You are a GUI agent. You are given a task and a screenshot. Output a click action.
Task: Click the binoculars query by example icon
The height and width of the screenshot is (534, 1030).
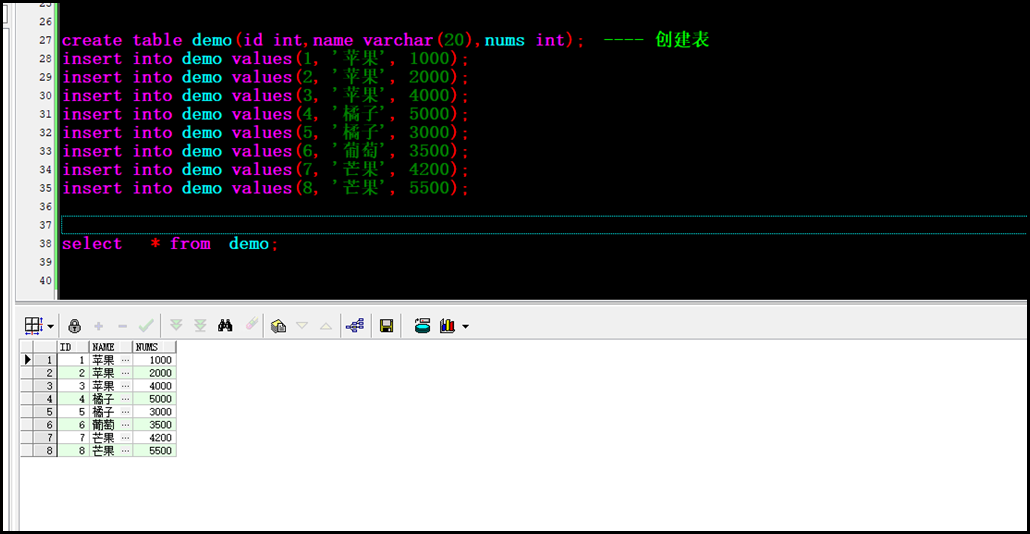pyautogui.click(x=225, y=326)
